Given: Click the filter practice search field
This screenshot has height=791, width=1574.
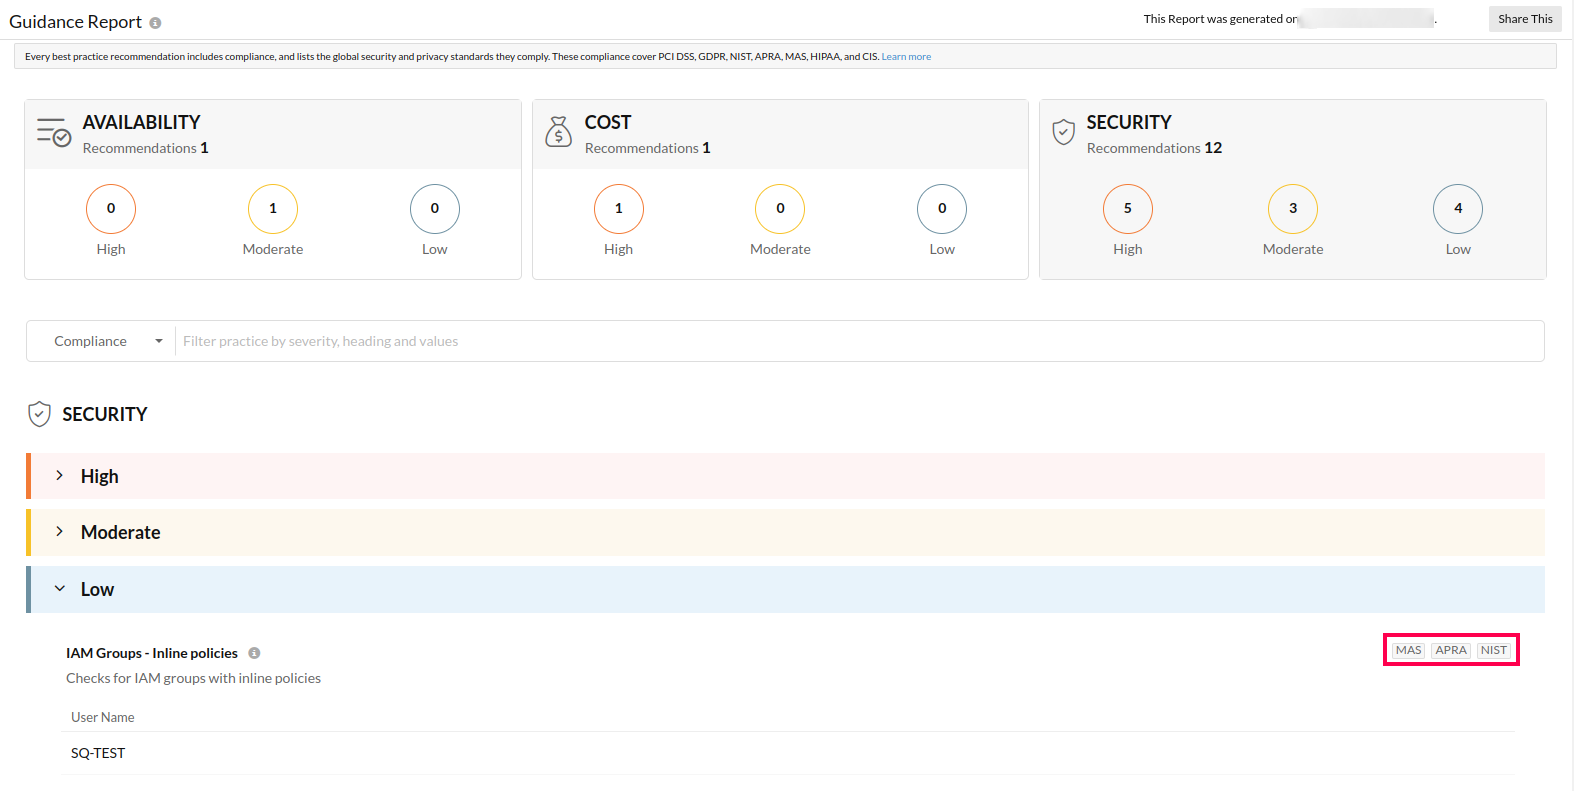Looking at the screenshot, I should [x=858, y=341].
